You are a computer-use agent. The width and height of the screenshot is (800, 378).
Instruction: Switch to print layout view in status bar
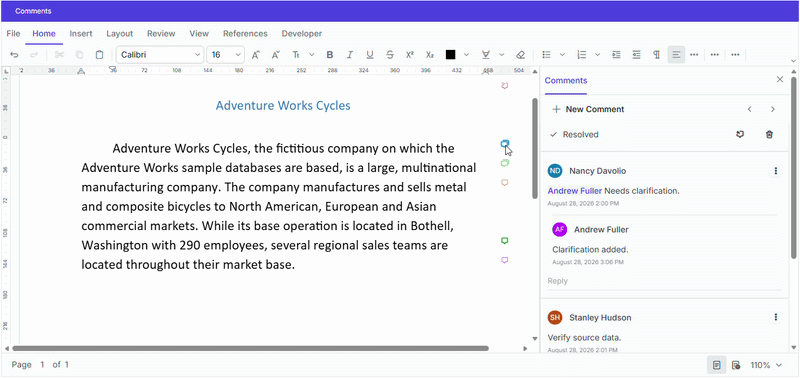pos(716,365)
